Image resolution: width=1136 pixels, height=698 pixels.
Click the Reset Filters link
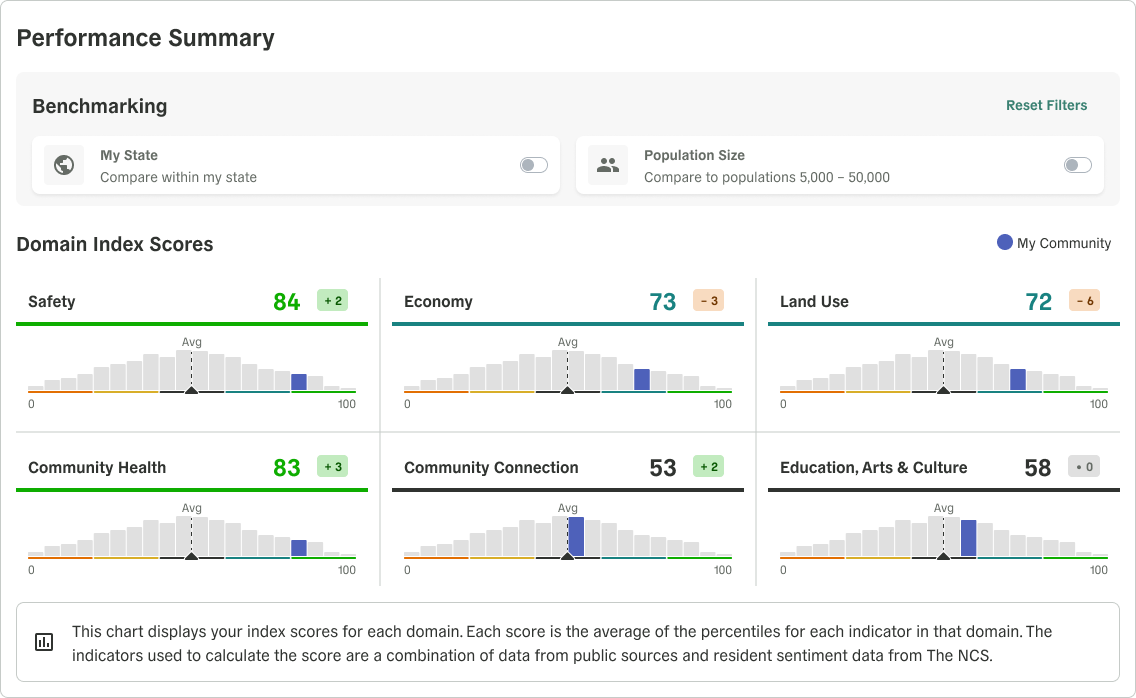coord(1046,105)
